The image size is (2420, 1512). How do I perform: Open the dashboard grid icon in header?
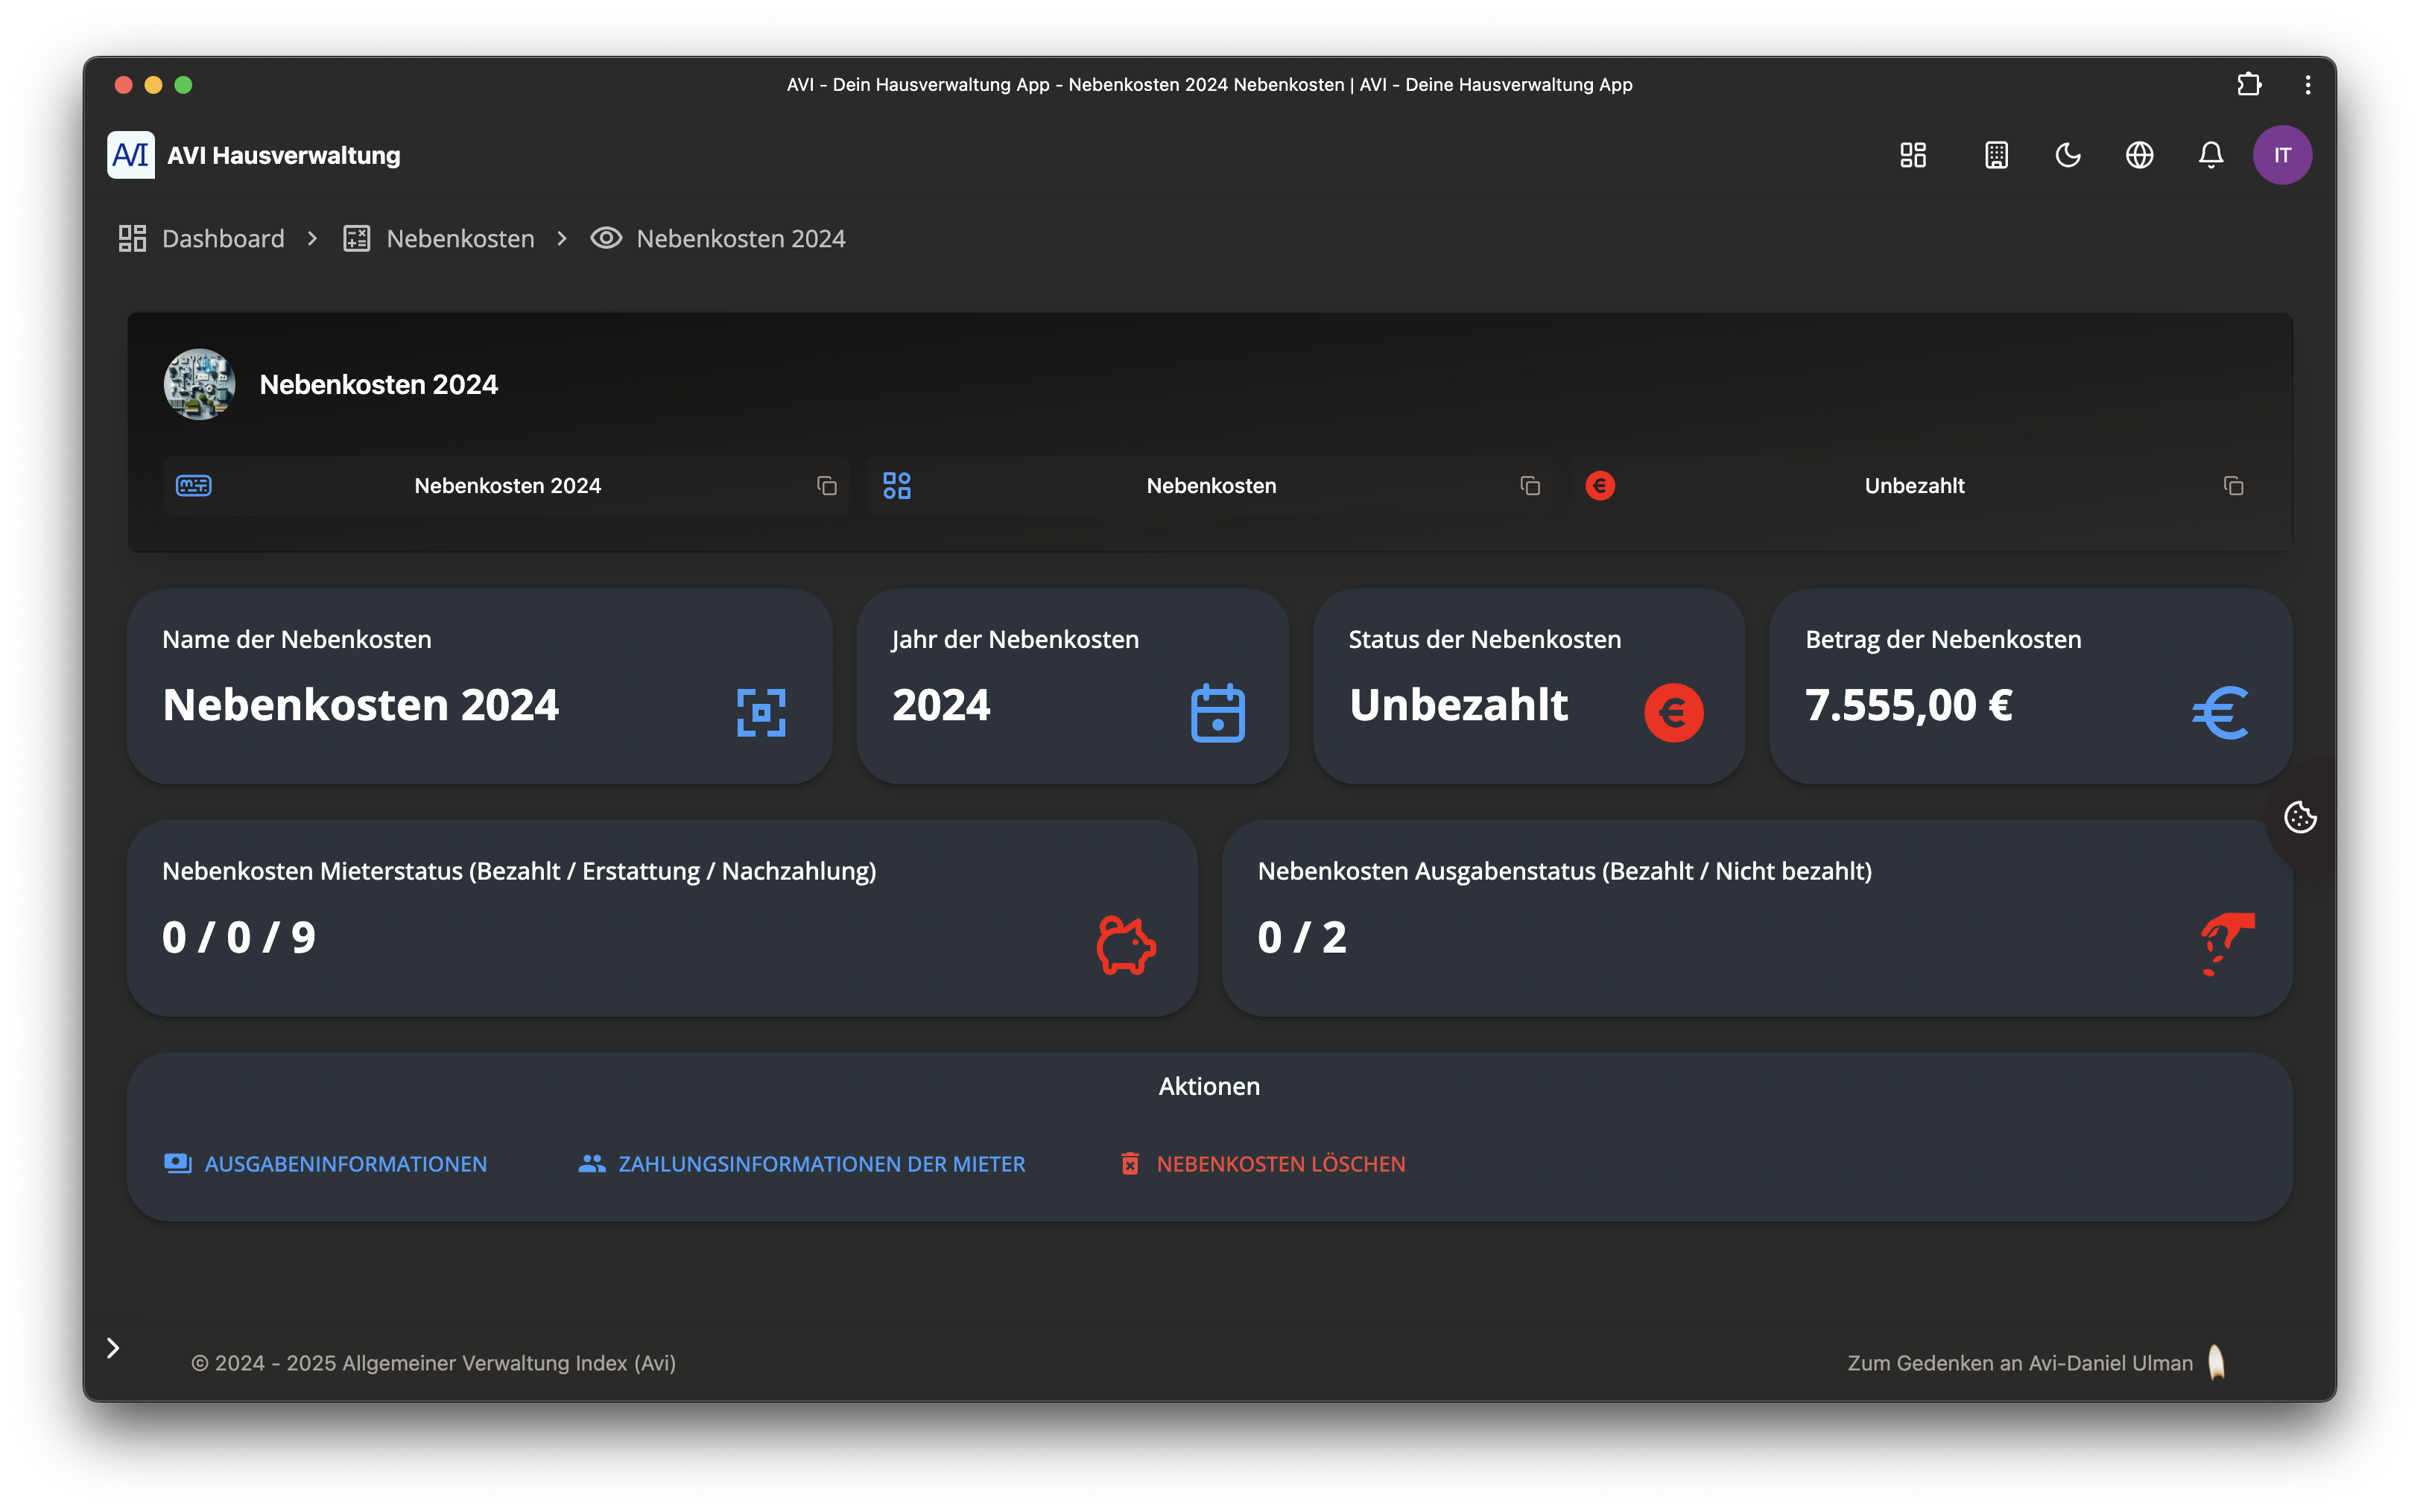pos(1913,155)
